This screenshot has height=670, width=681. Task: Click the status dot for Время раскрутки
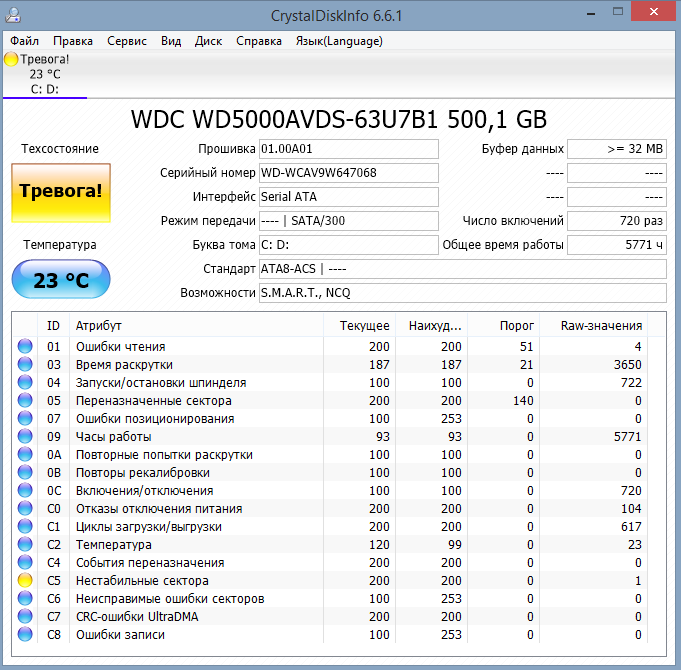[25, 364]
